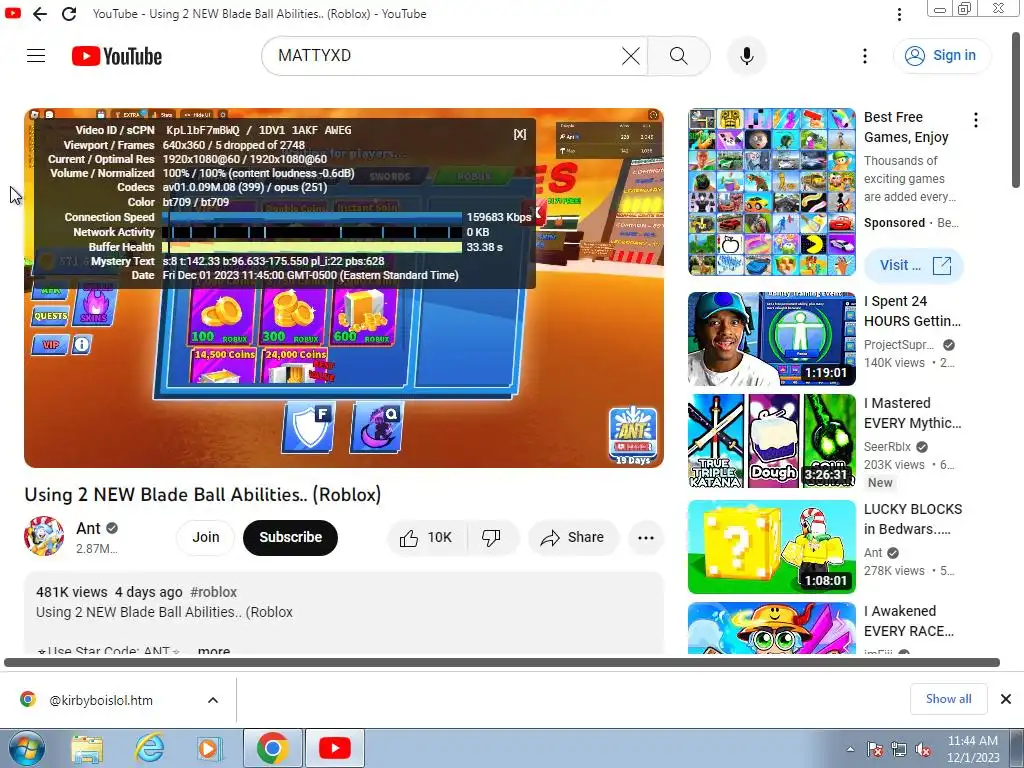Visit the sponsored games site

(913, 265)
